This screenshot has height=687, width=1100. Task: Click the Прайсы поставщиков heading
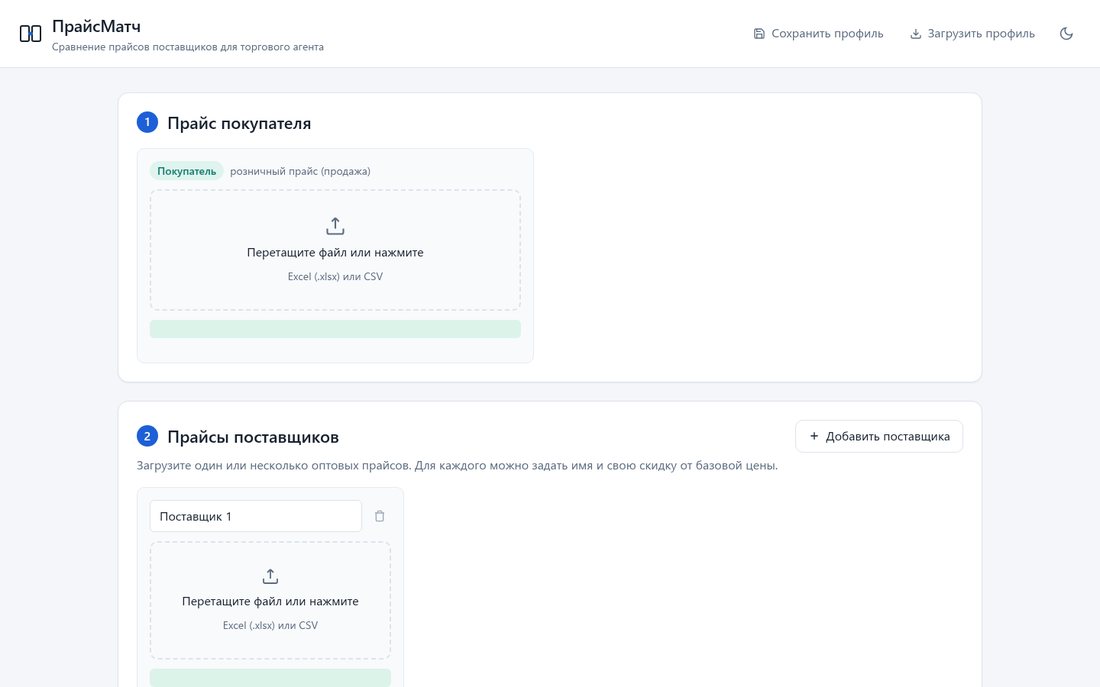point(253,437)
